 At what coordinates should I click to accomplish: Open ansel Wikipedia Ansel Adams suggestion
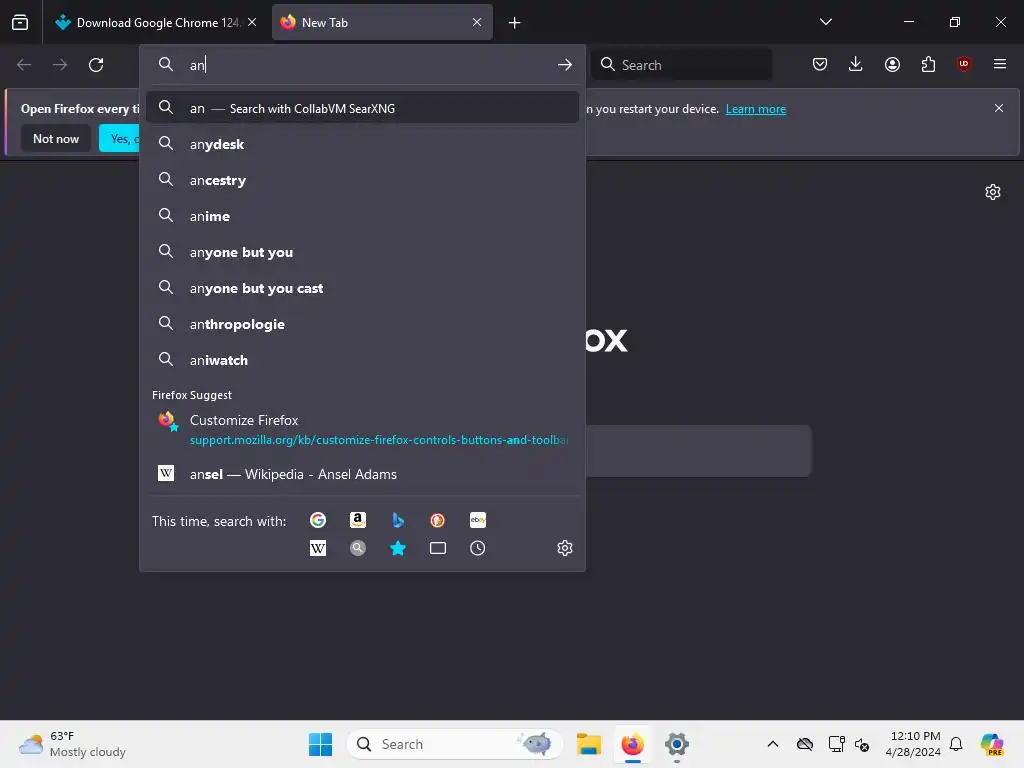click(362, 474)
